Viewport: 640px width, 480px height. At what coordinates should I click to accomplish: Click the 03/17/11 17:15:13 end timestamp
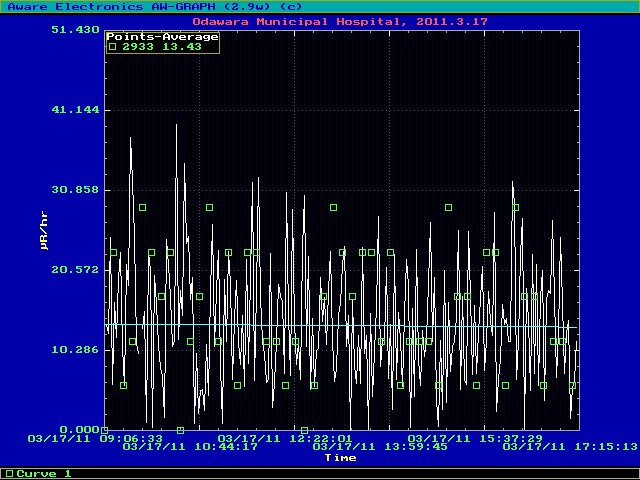(570, 447)
